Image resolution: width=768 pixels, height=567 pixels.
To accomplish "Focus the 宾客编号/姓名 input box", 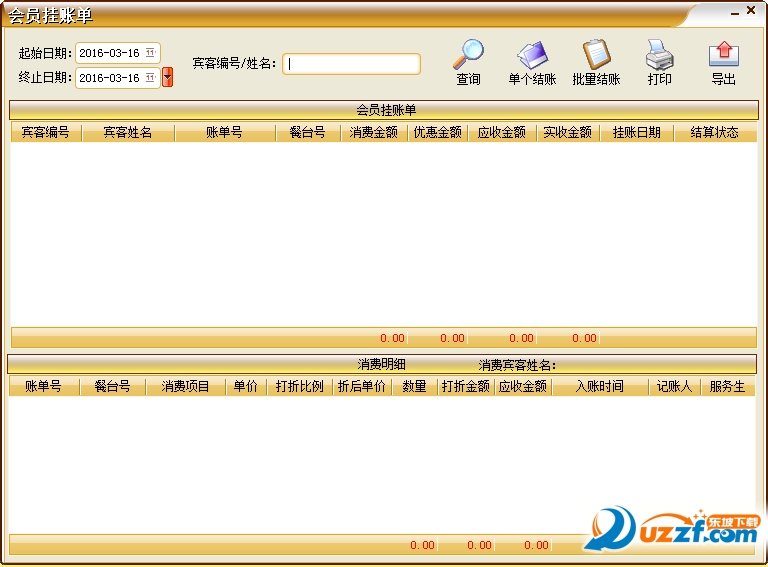I will point(351,64).
